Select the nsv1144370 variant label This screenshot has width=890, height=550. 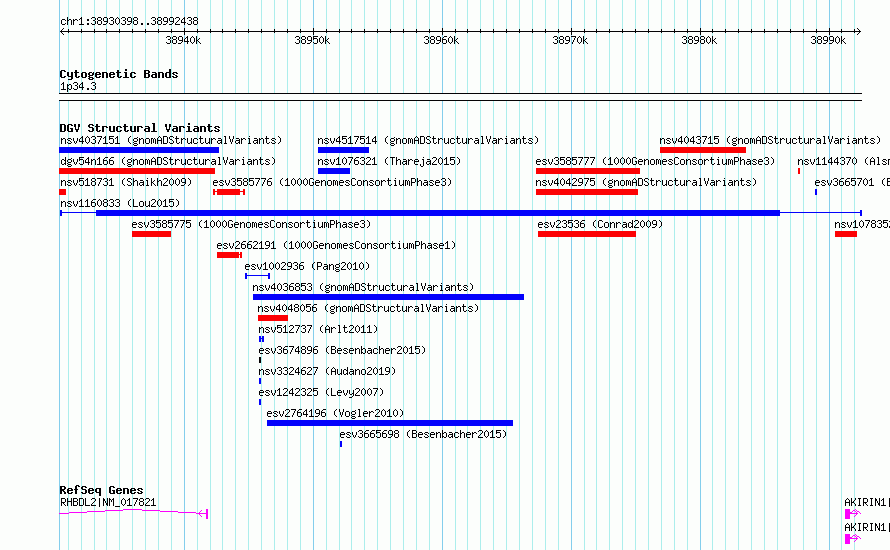[843, 161]
